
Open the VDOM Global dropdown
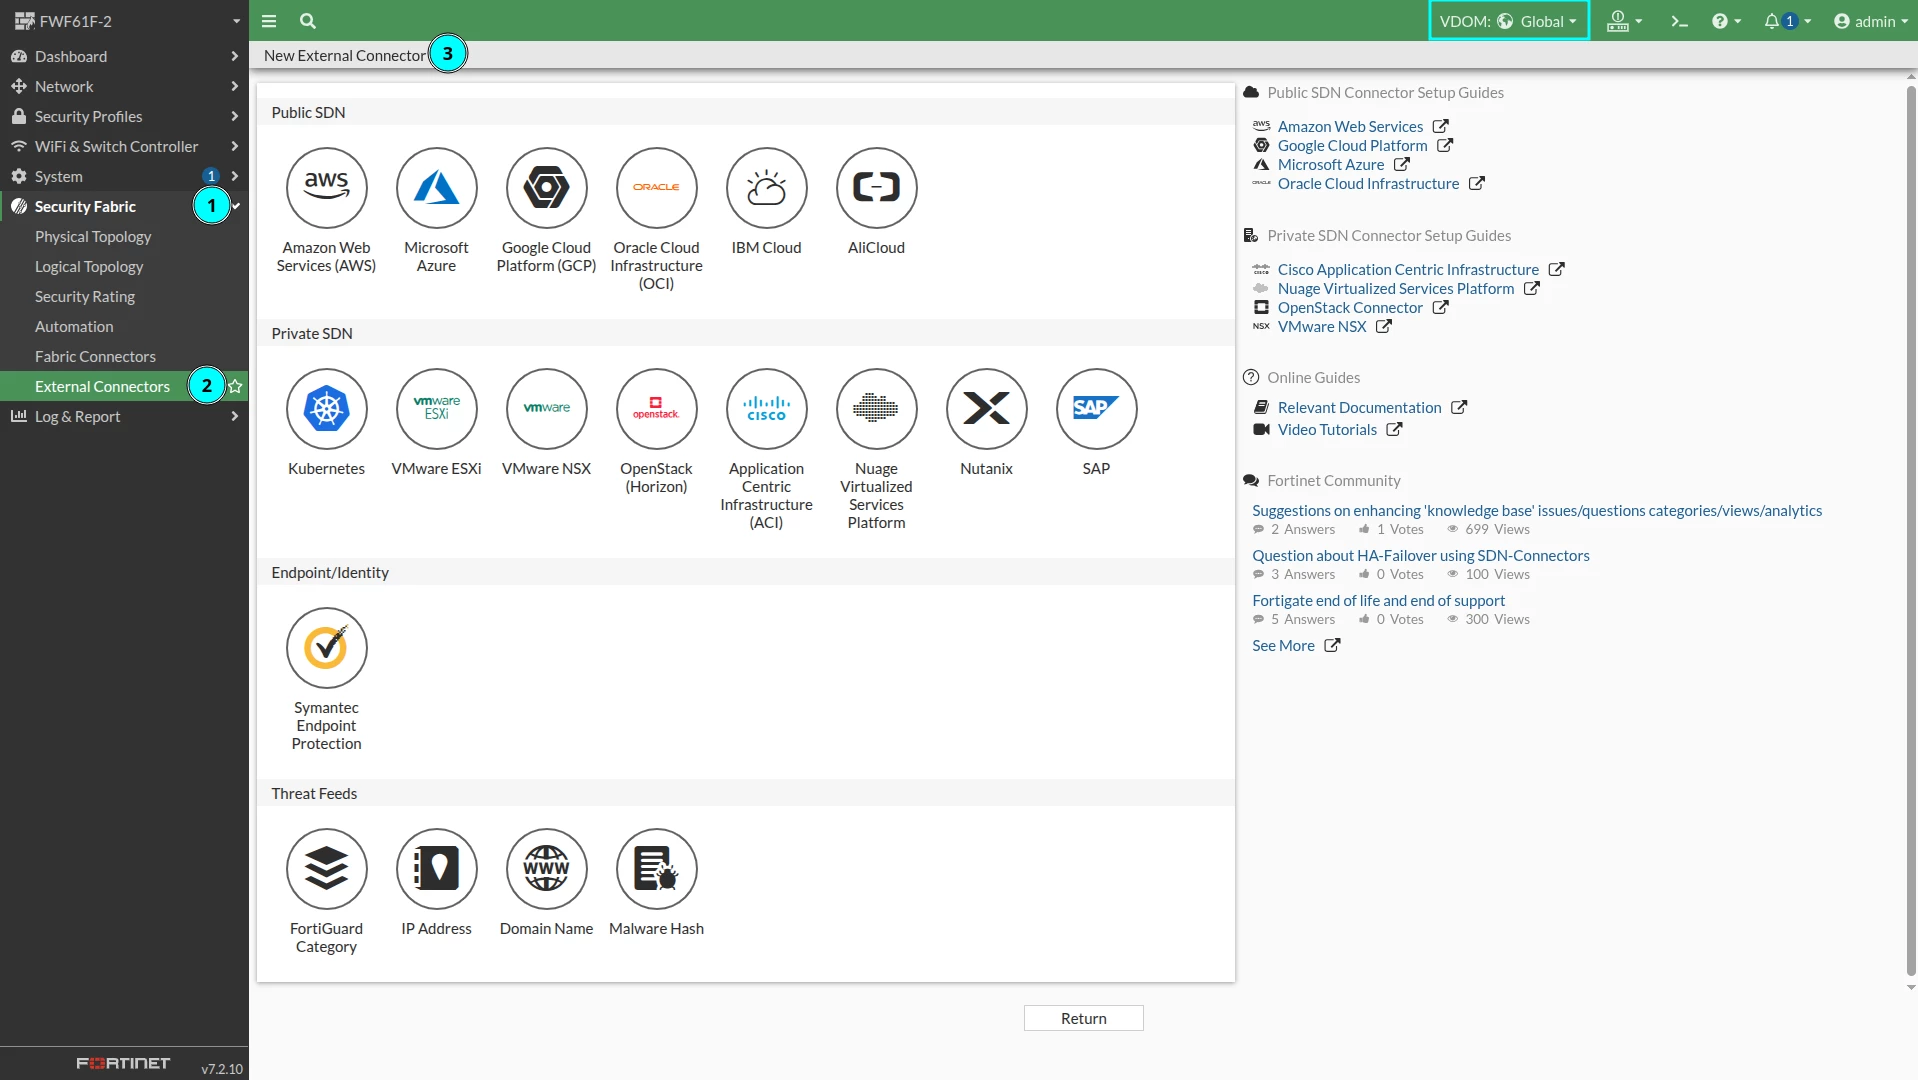click(x=1508, y=21)
